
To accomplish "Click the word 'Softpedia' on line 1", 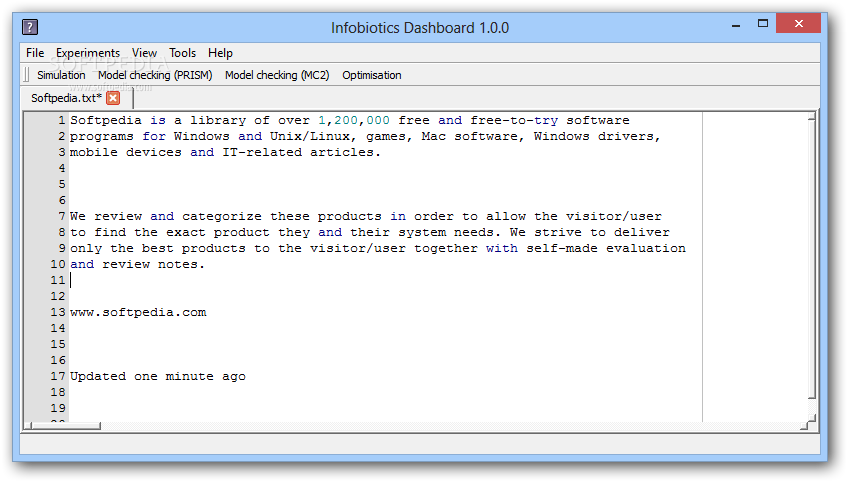I will tap(106, 120).
